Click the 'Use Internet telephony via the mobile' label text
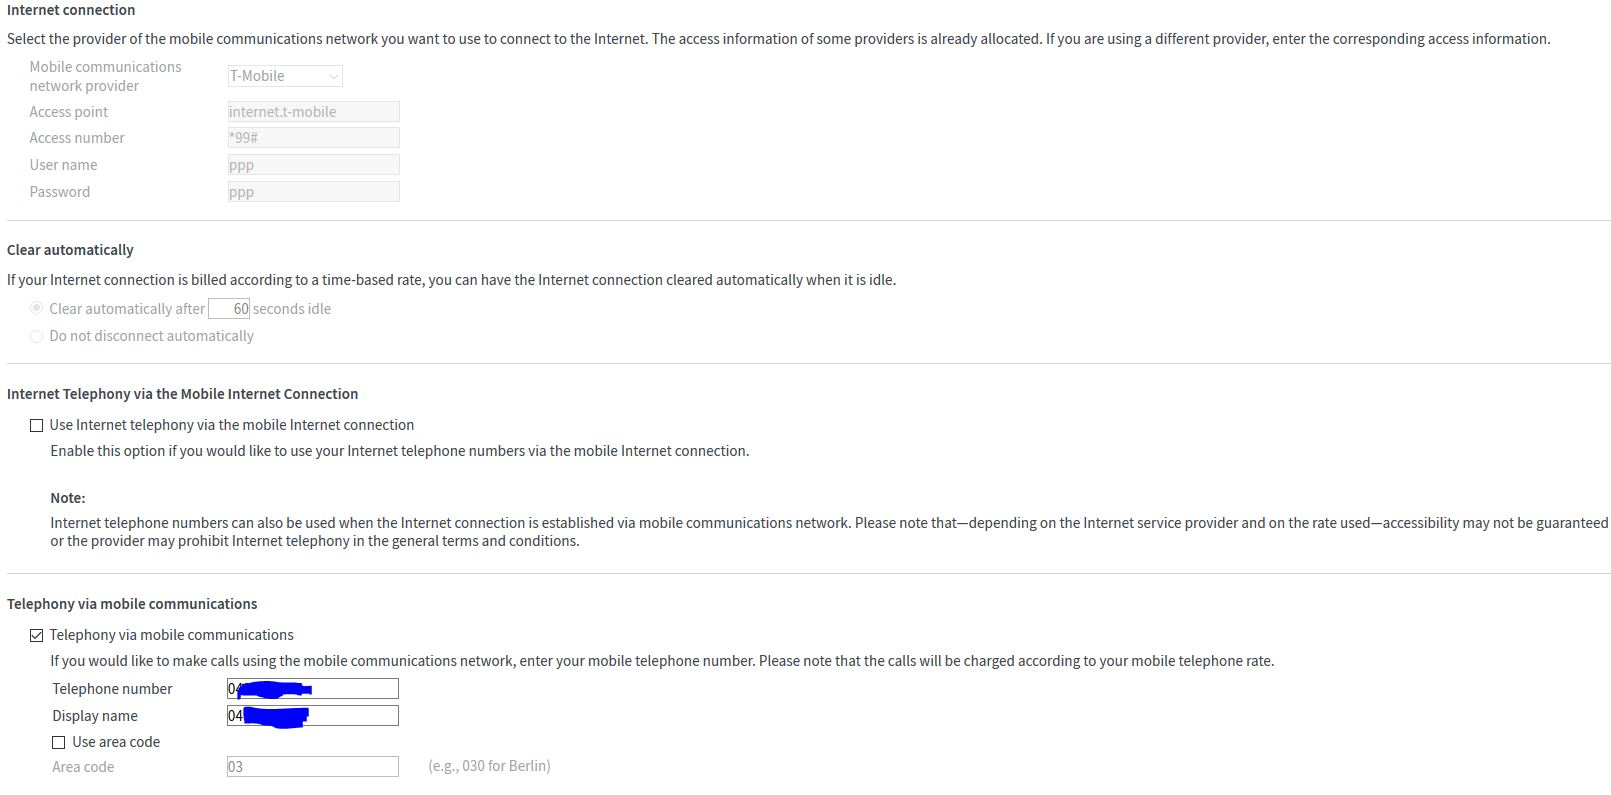The image size is (1611, 795). point(231,425)
